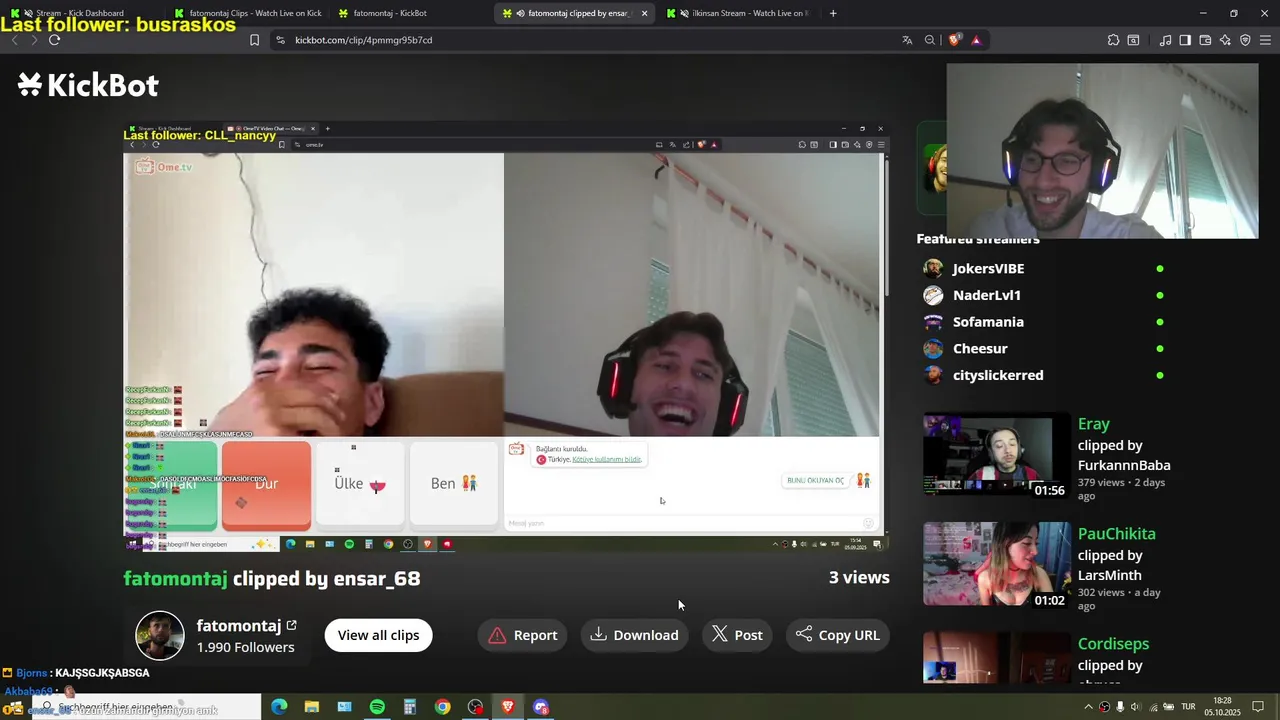Open the translate page icon
This screenshot has height=720, width=1280.
[x=907, y=40]
